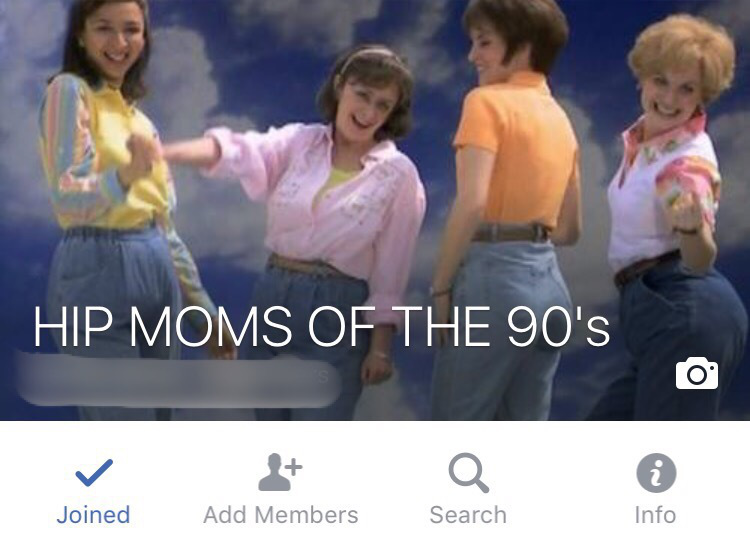750x546 pixels.
Task: Click the blue Joined checkmark icon
Action: pos(94,472)
